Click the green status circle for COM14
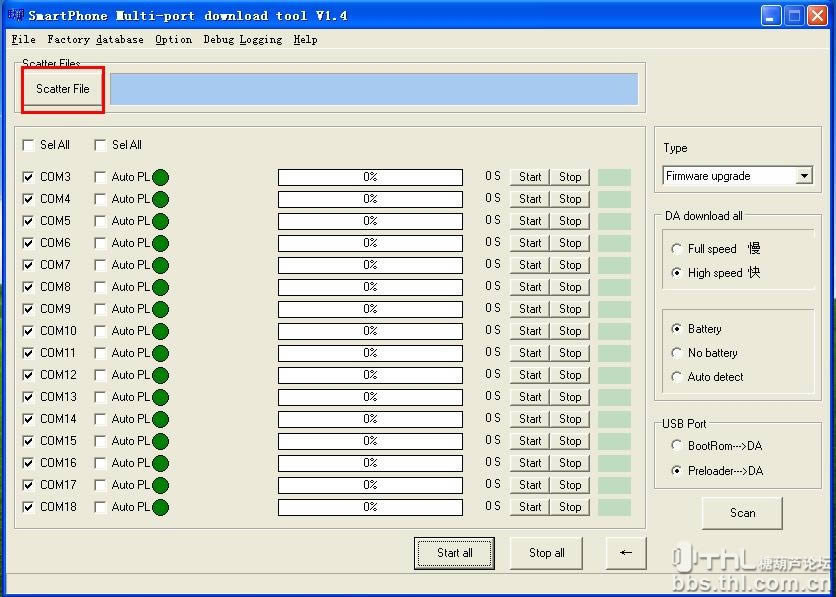Screen dimensions: 836x597 pos(160,419)
